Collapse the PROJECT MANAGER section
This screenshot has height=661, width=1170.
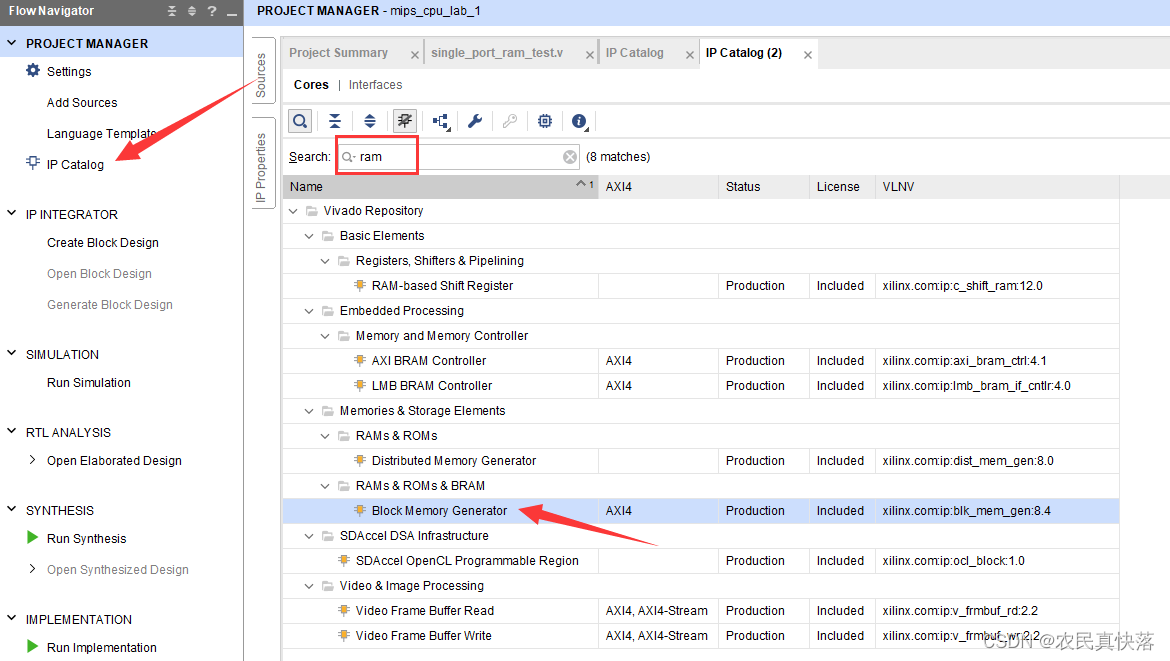click(x=12, y=44)
